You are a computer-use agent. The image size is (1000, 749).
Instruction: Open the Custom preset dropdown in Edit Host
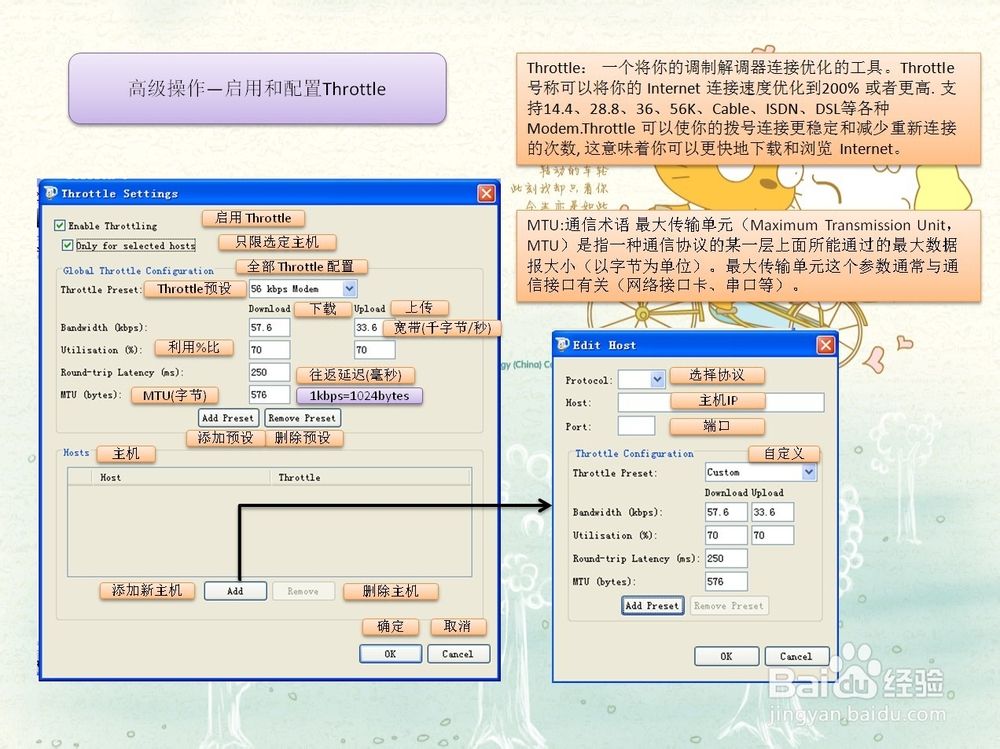(809, 472)
